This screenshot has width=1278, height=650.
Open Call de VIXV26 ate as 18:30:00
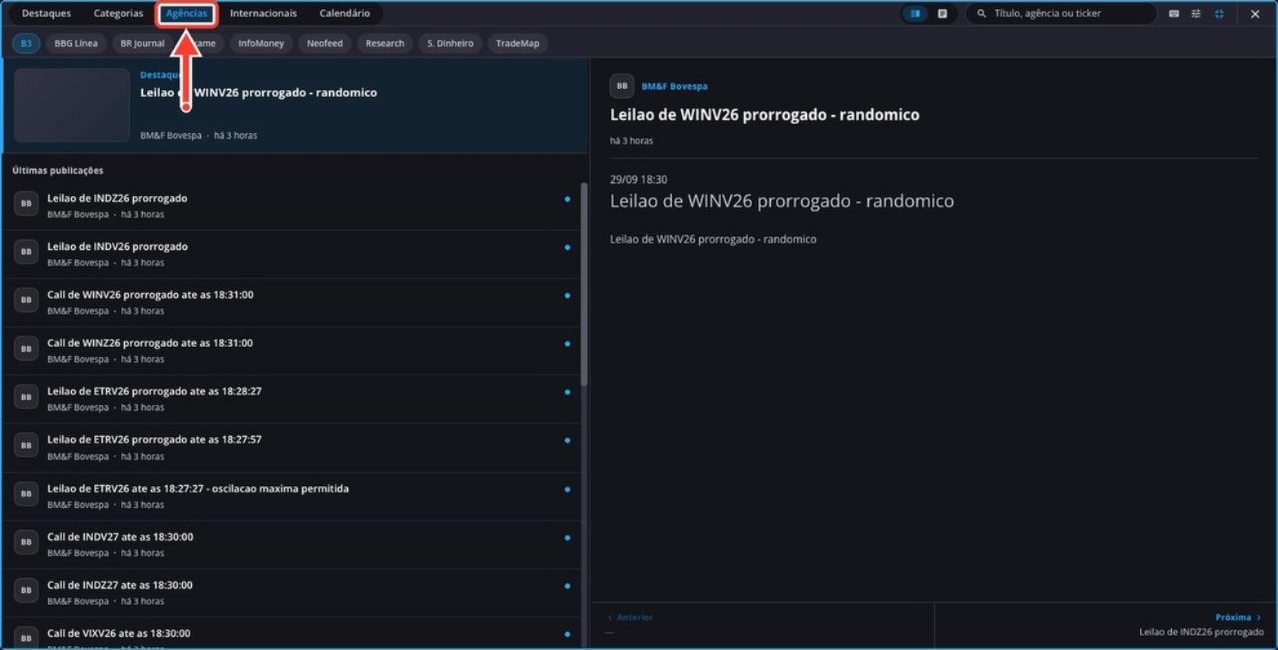(291, 636)
